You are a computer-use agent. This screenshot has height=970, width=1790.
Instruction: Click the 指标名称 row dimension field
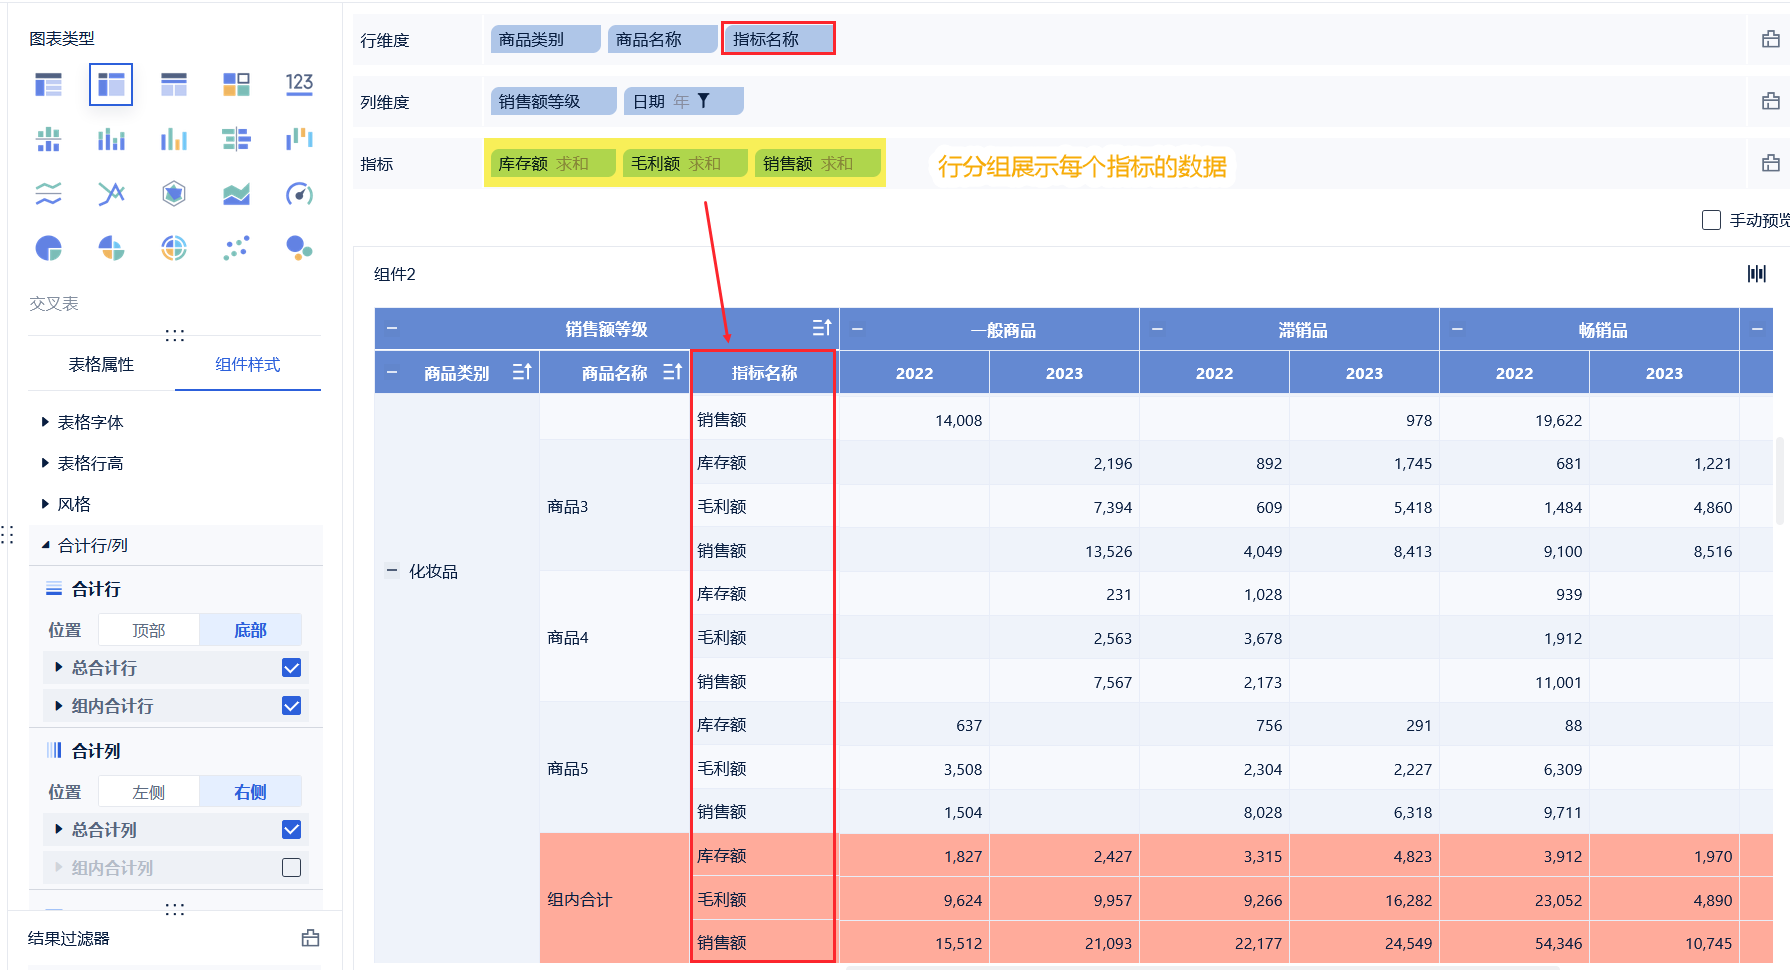point(778,39)
